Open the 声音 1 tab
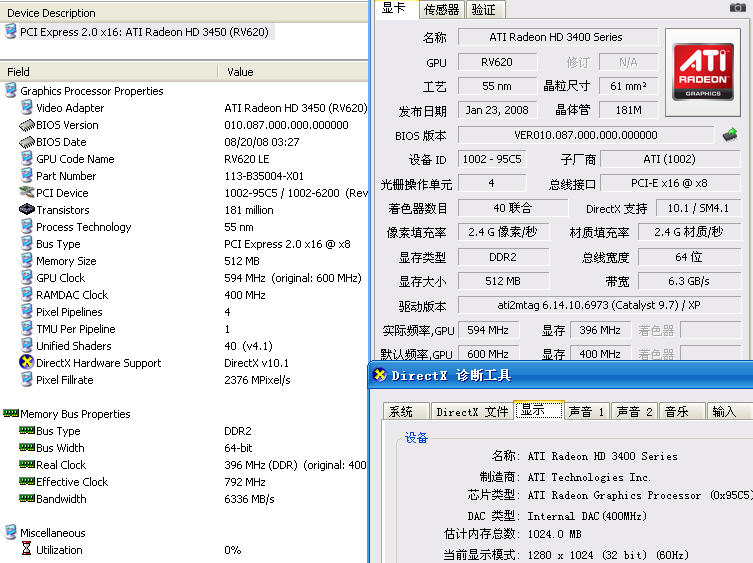This screenshot has height=563, width=753. point(586,411)
